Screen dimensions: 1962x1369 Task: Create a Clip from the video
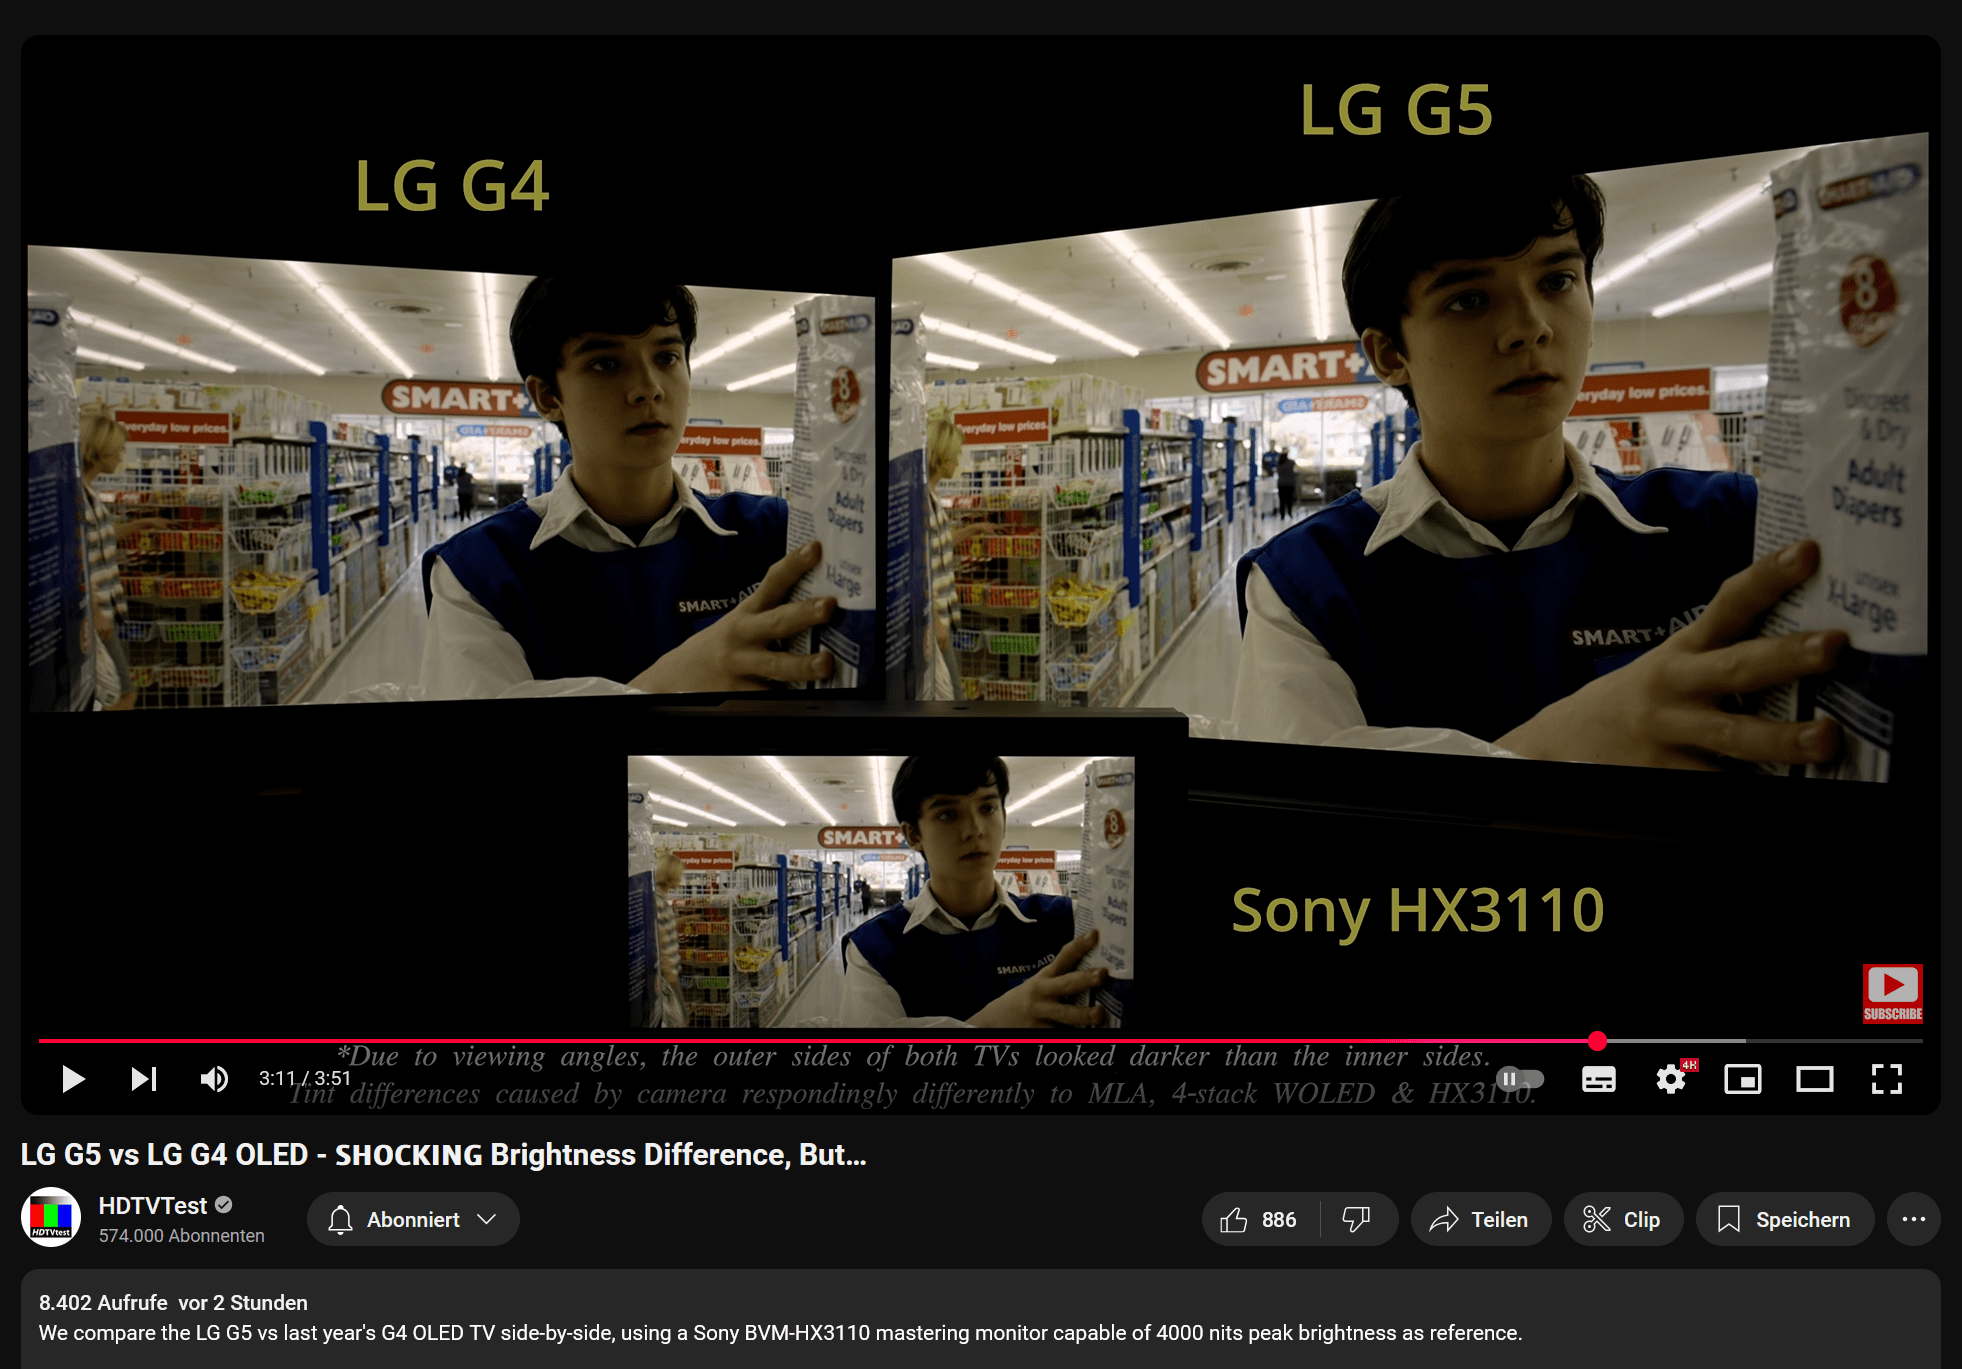tap(1623, 1219)
